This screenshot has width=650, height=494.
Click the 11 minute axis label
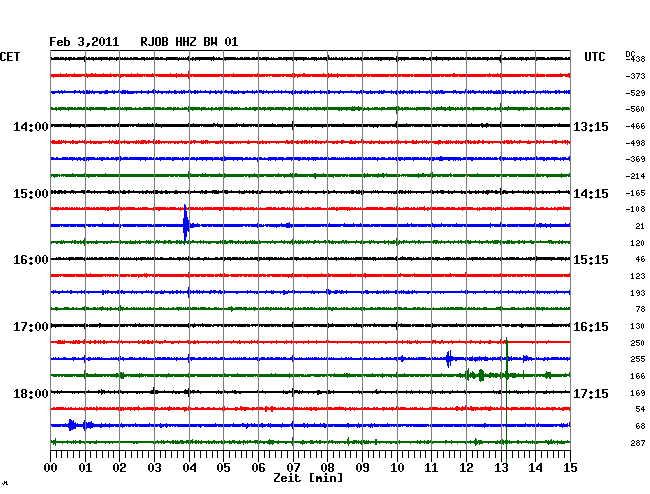click(432, 468)
